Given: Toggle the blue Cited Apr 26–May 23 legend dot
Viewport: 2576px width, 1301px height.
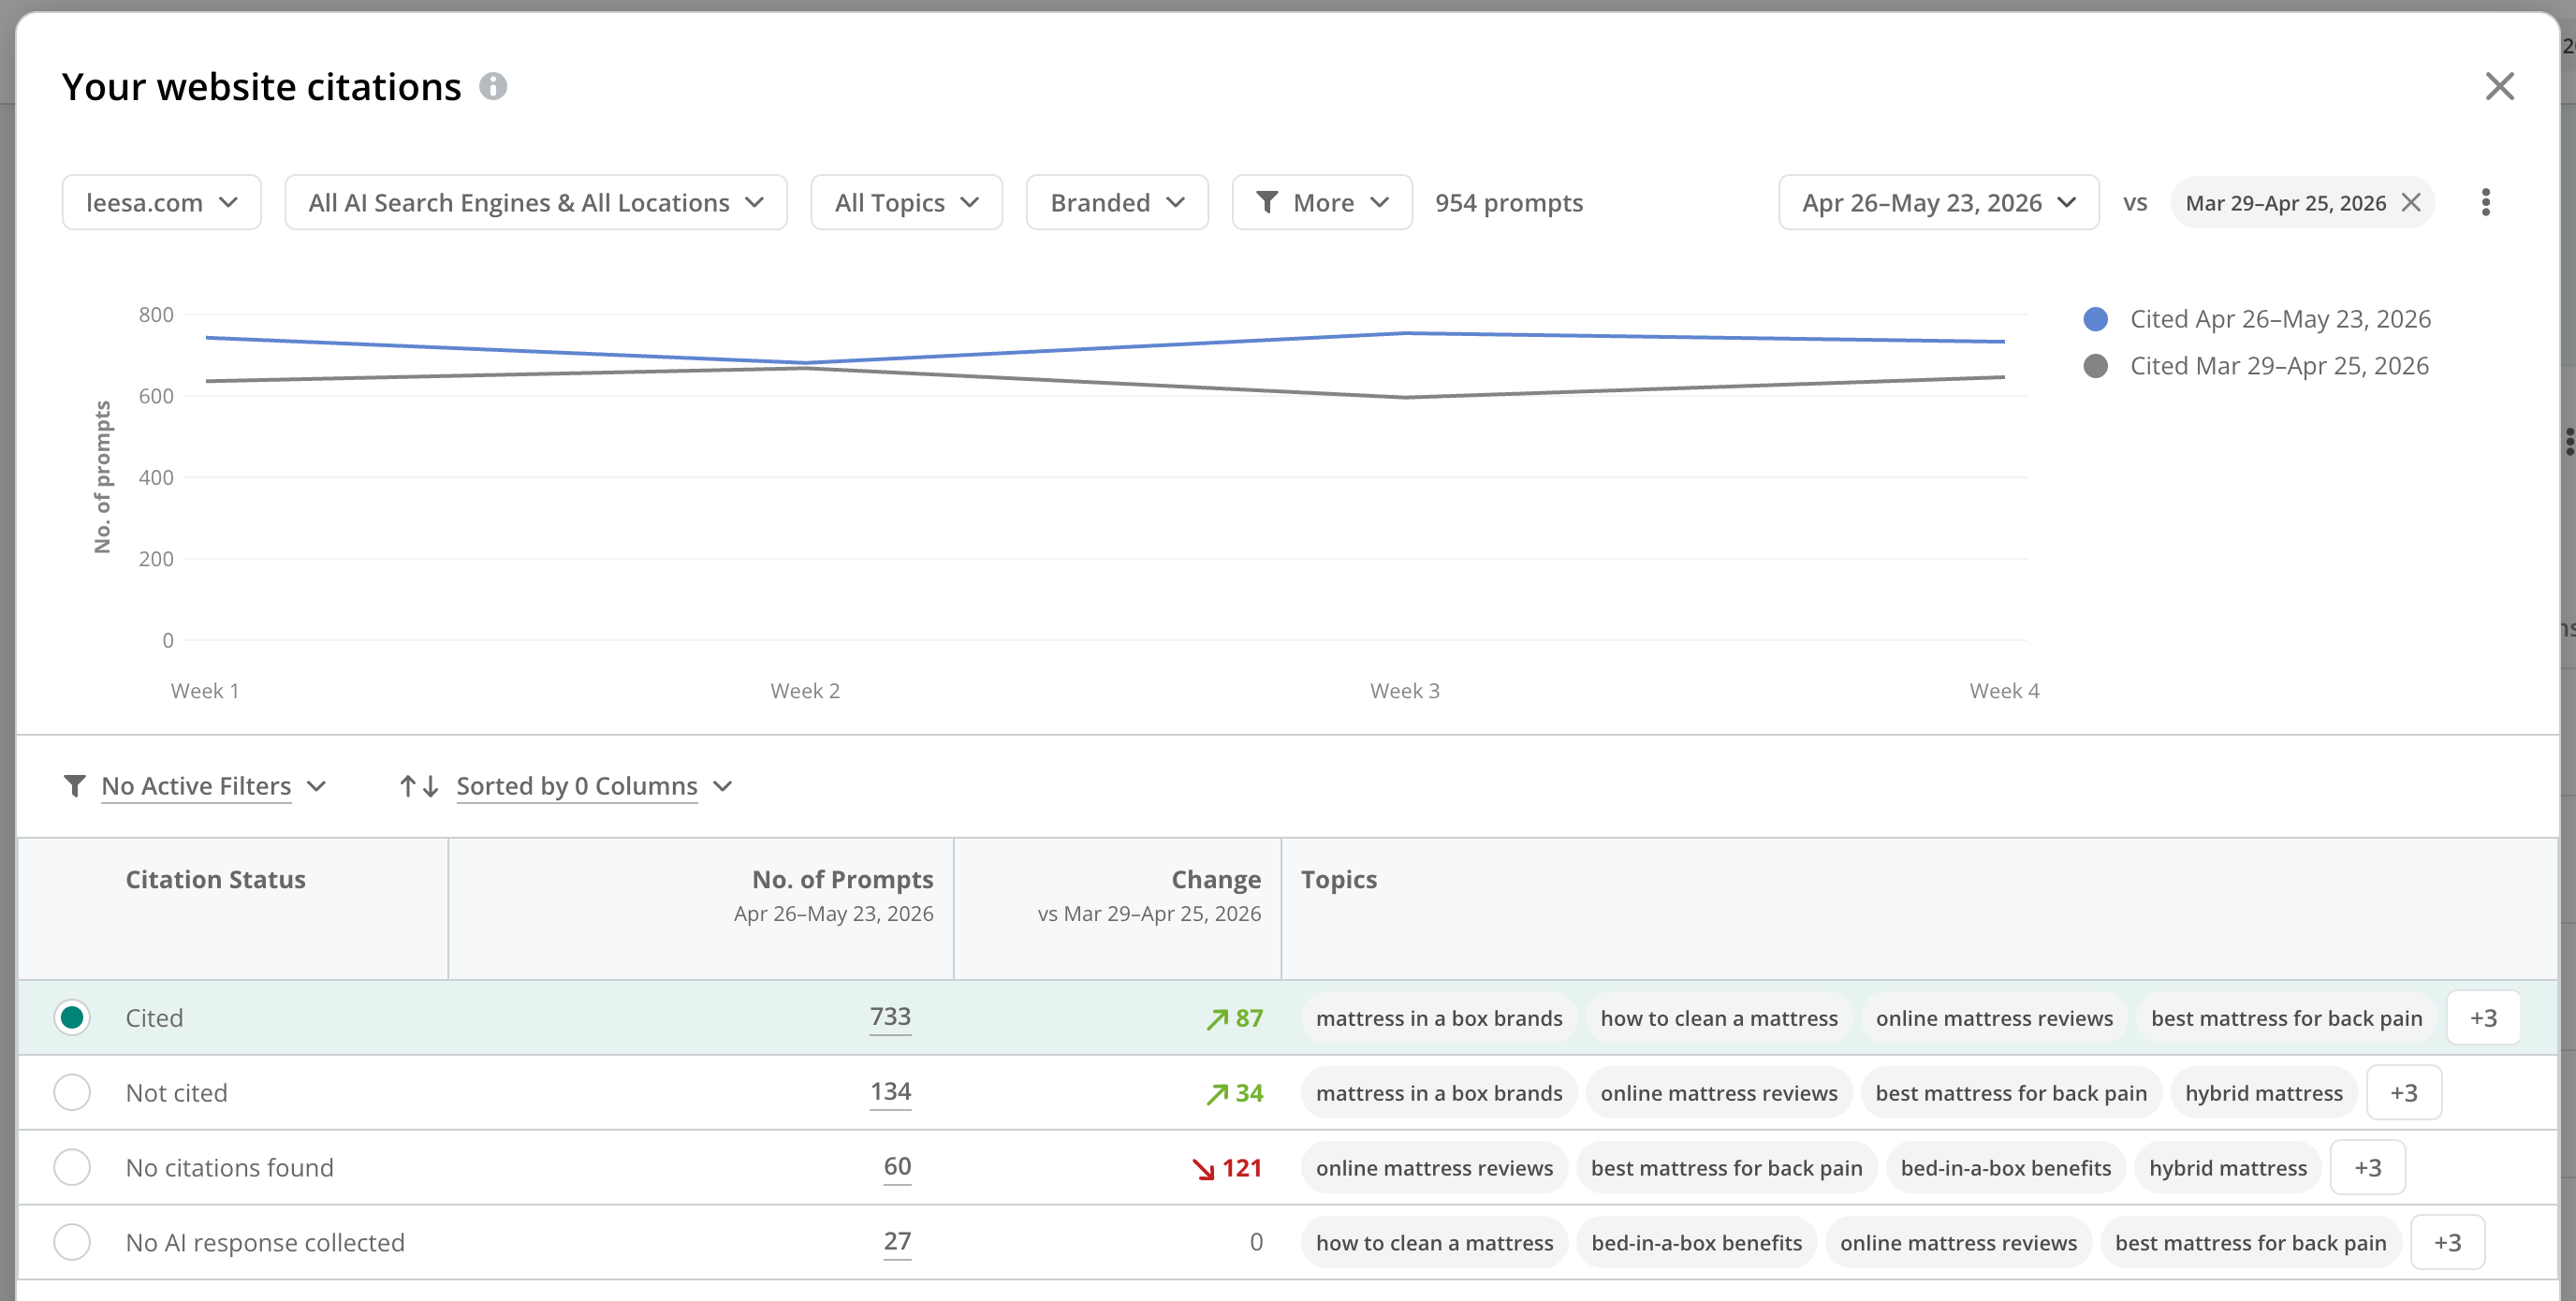Looking at the screenshot, I should pos(2096,319).
